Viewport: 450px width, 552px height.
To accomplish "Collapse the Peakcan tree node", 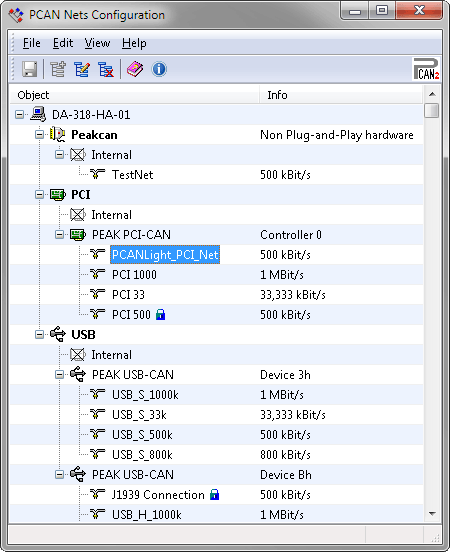I will coord(39,134).
